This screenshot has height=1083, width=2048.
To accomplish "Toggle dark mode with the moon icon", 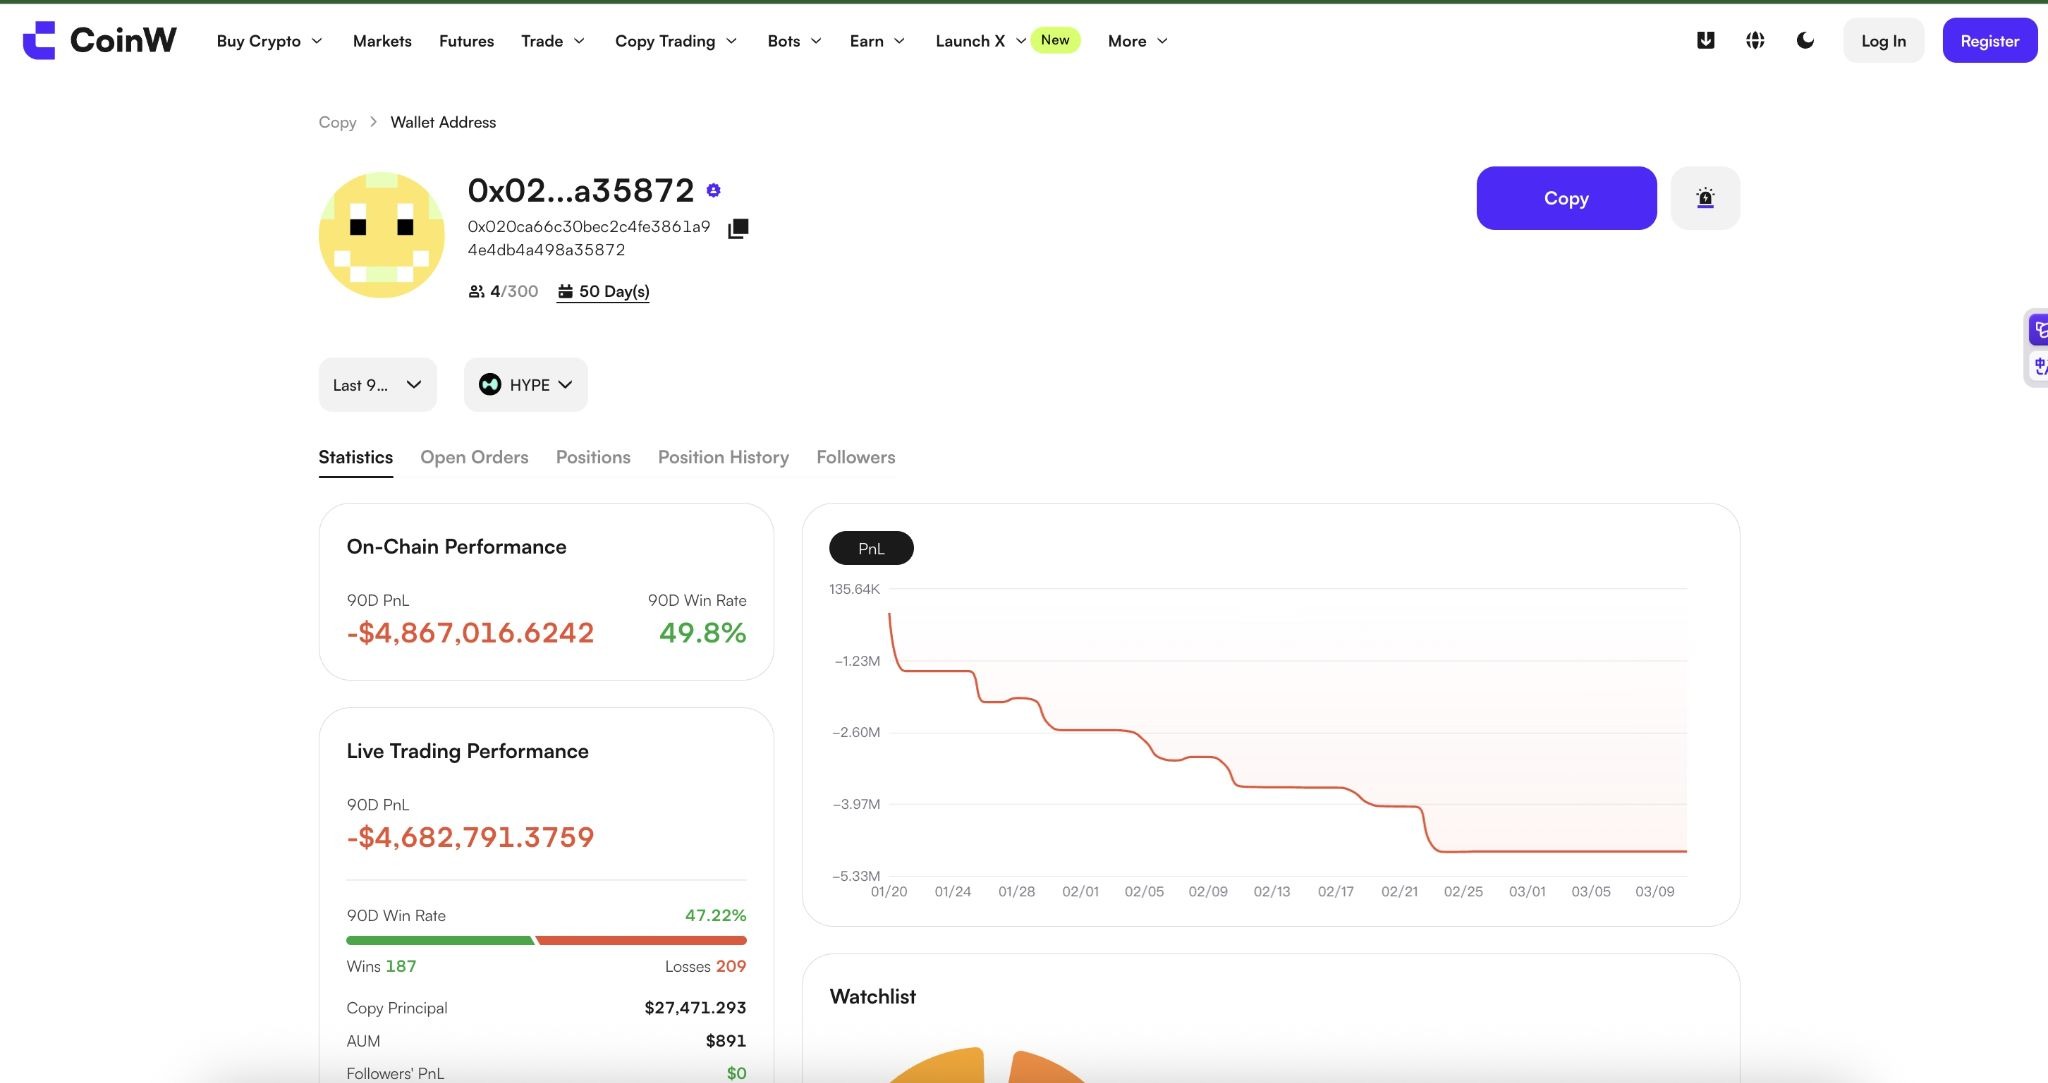I will click(x=1805, y=40).
